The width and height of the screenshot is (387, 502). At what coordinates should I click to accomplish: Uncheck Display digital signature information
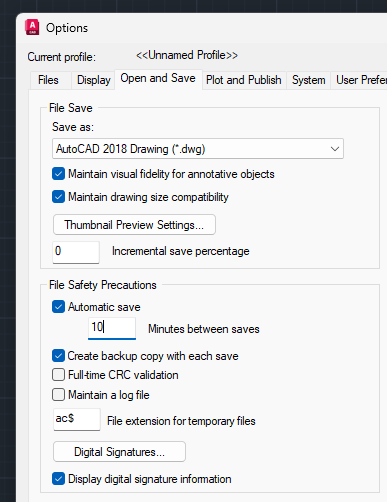point(58,479)
